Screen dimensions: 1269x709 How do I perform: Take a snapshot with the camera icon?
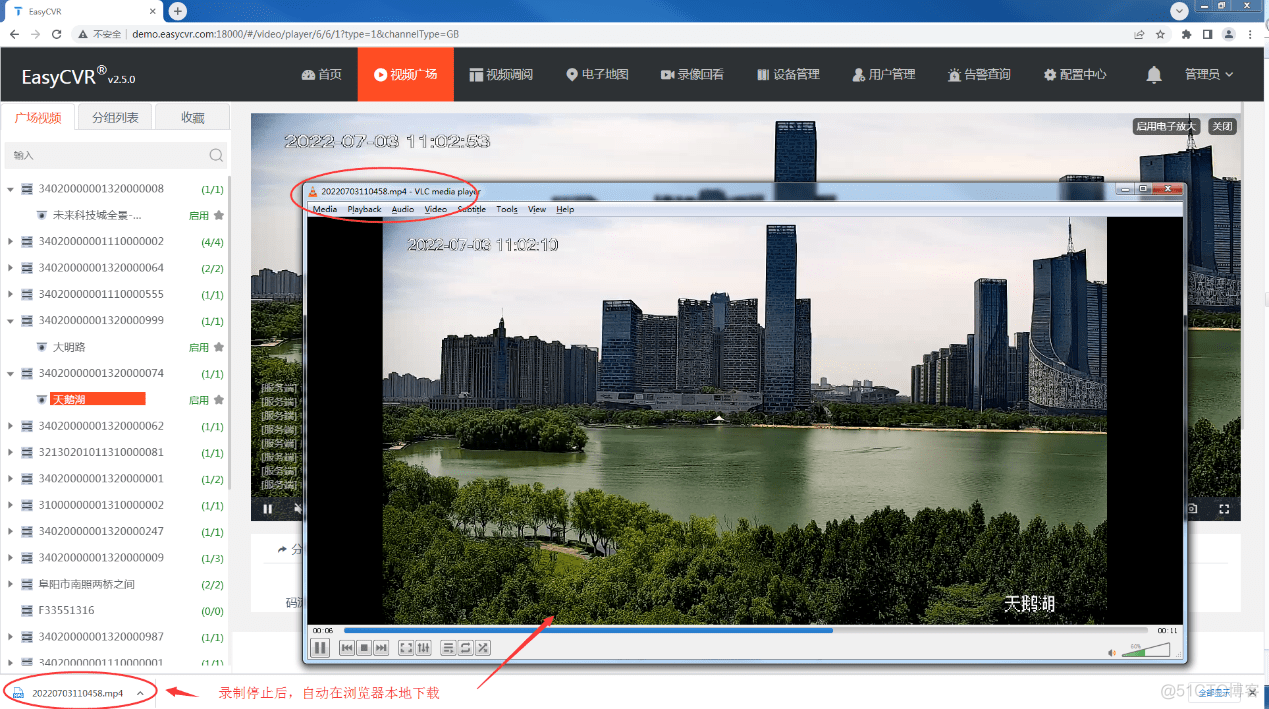point(1191,509)
